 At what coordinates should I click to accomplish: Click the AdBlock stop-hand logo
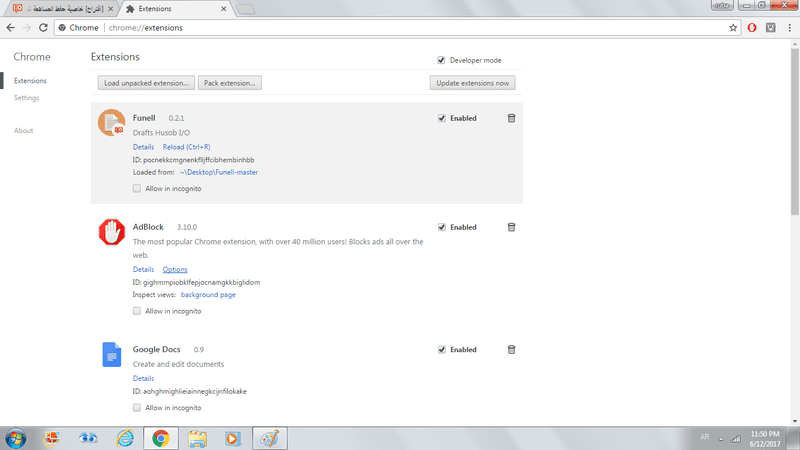pyautogui.click(x=111, y=232)
